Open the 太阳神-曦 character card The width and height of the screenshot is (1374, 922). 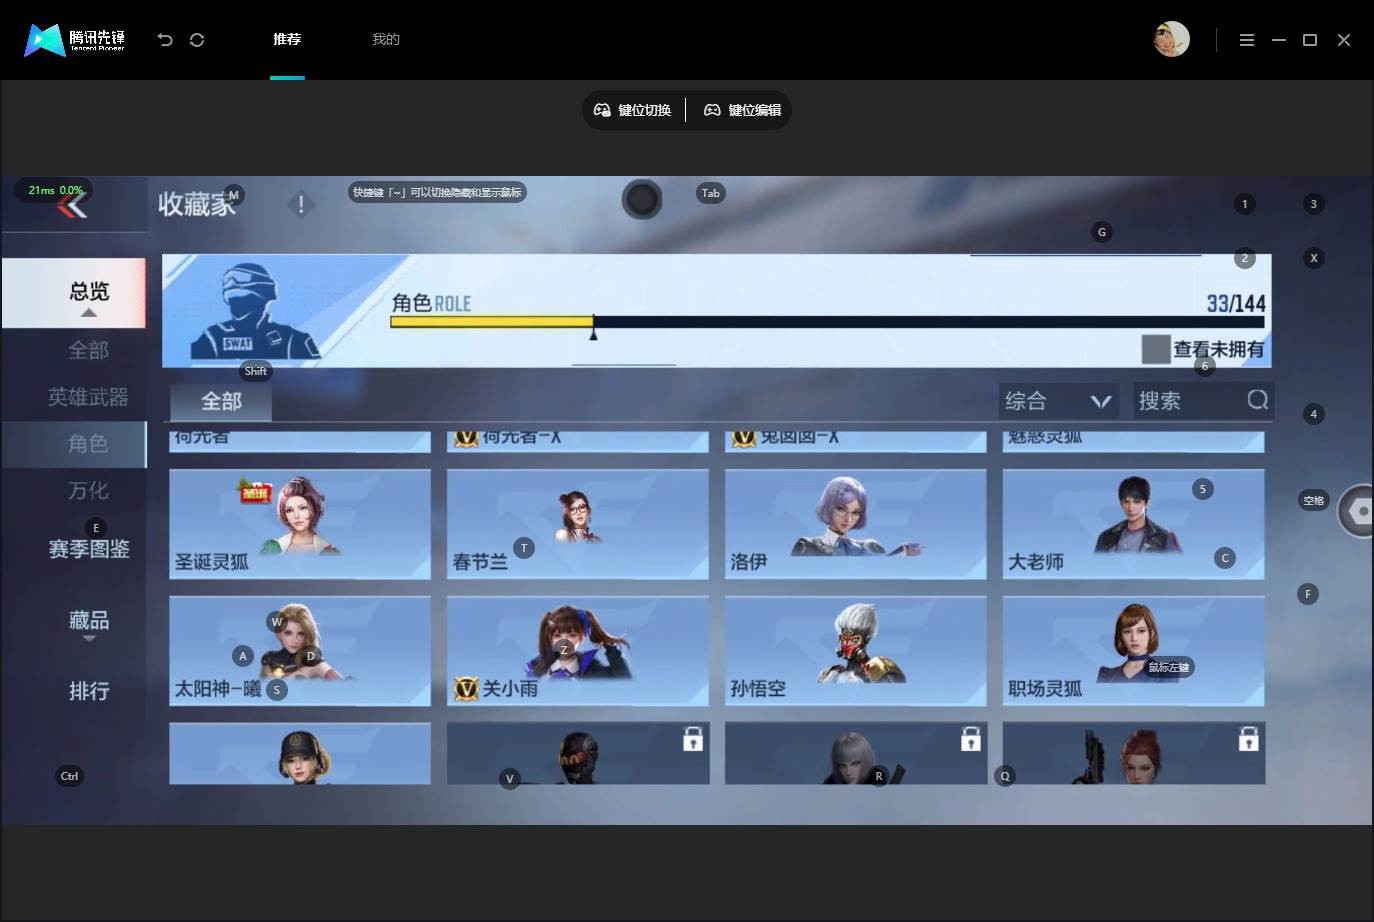coord(300,651)
